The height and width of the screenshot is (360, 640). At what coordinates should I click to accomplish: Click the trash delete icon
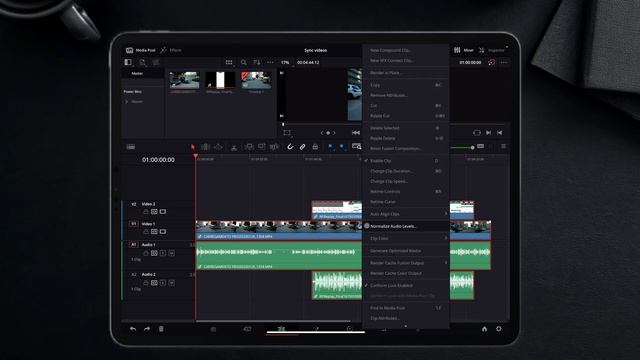point(161,329)
